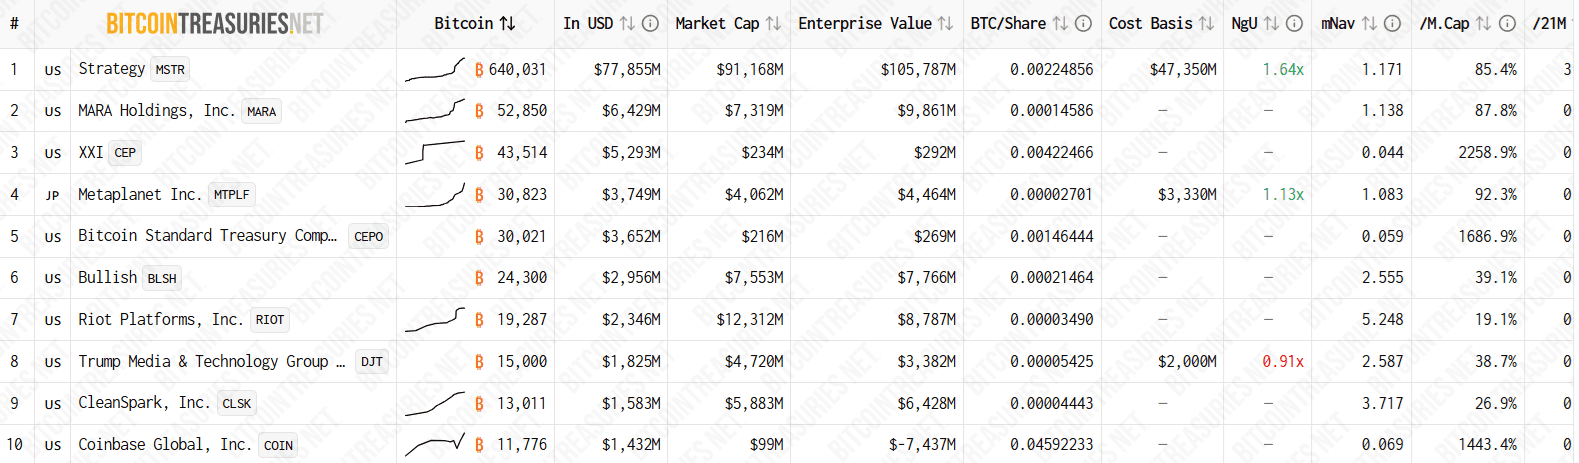Click the /21M column header
Screen dimensions: 1579x463
(x=1550, y=23)
